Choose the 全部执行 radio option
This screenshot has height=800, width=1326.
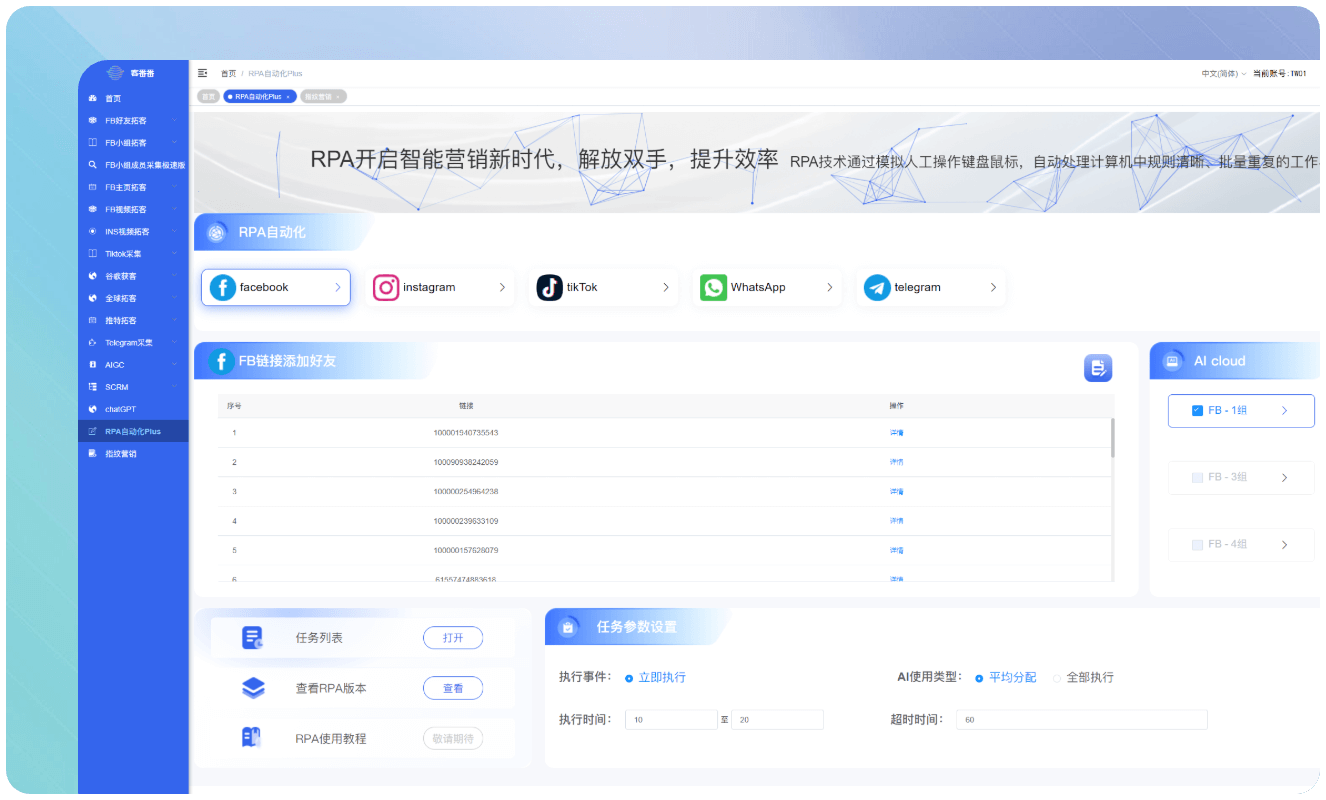[x=1057, y=678]
